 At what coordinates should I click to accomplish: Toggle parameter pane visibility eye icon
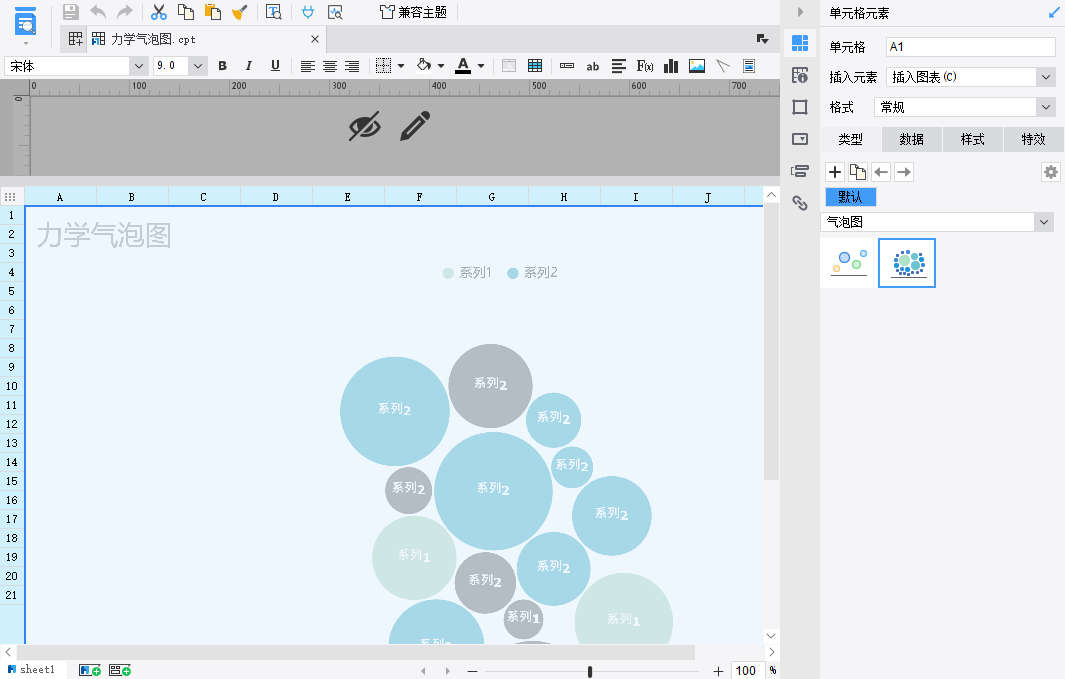tap(365, 127)
